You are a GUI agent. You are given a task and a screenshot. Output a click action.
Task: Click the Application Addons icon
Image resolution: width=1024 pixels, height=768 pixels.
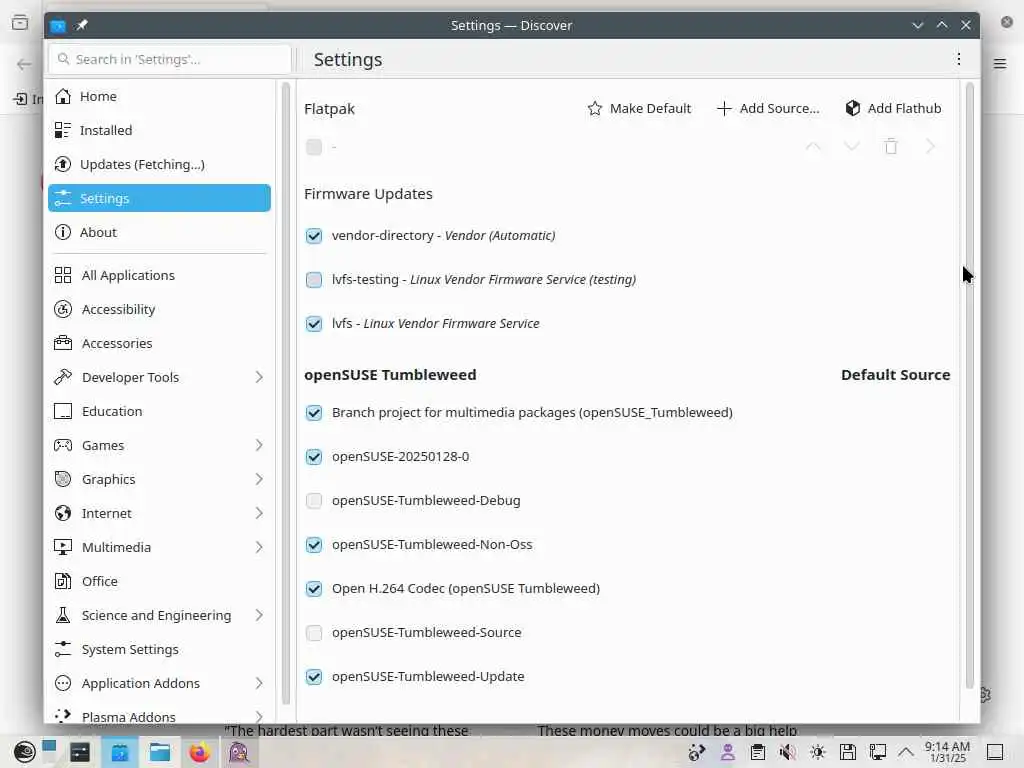pyautogui.click(x=63, y=682)
